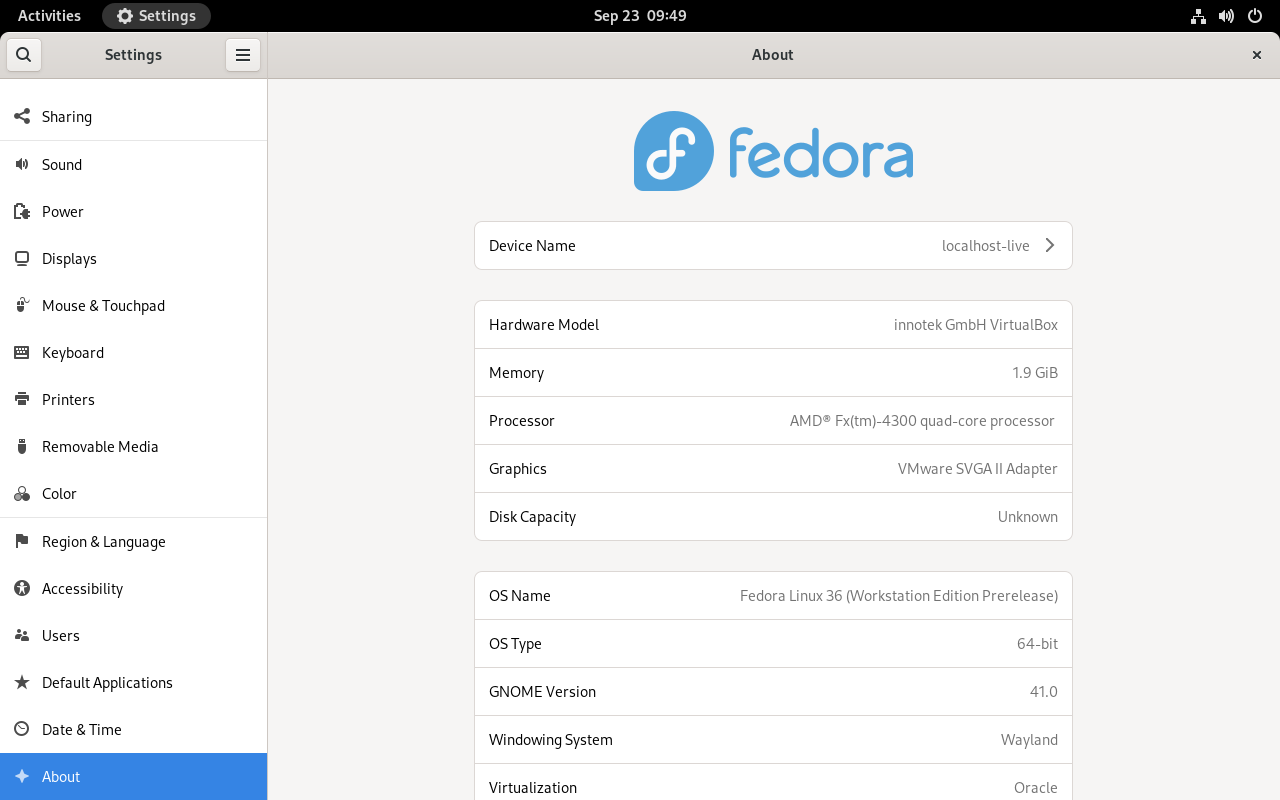Viewport: 1280px width, 800px height.
Task: Click the Color icon in sidebar
Action: click(x=22, y=493)
